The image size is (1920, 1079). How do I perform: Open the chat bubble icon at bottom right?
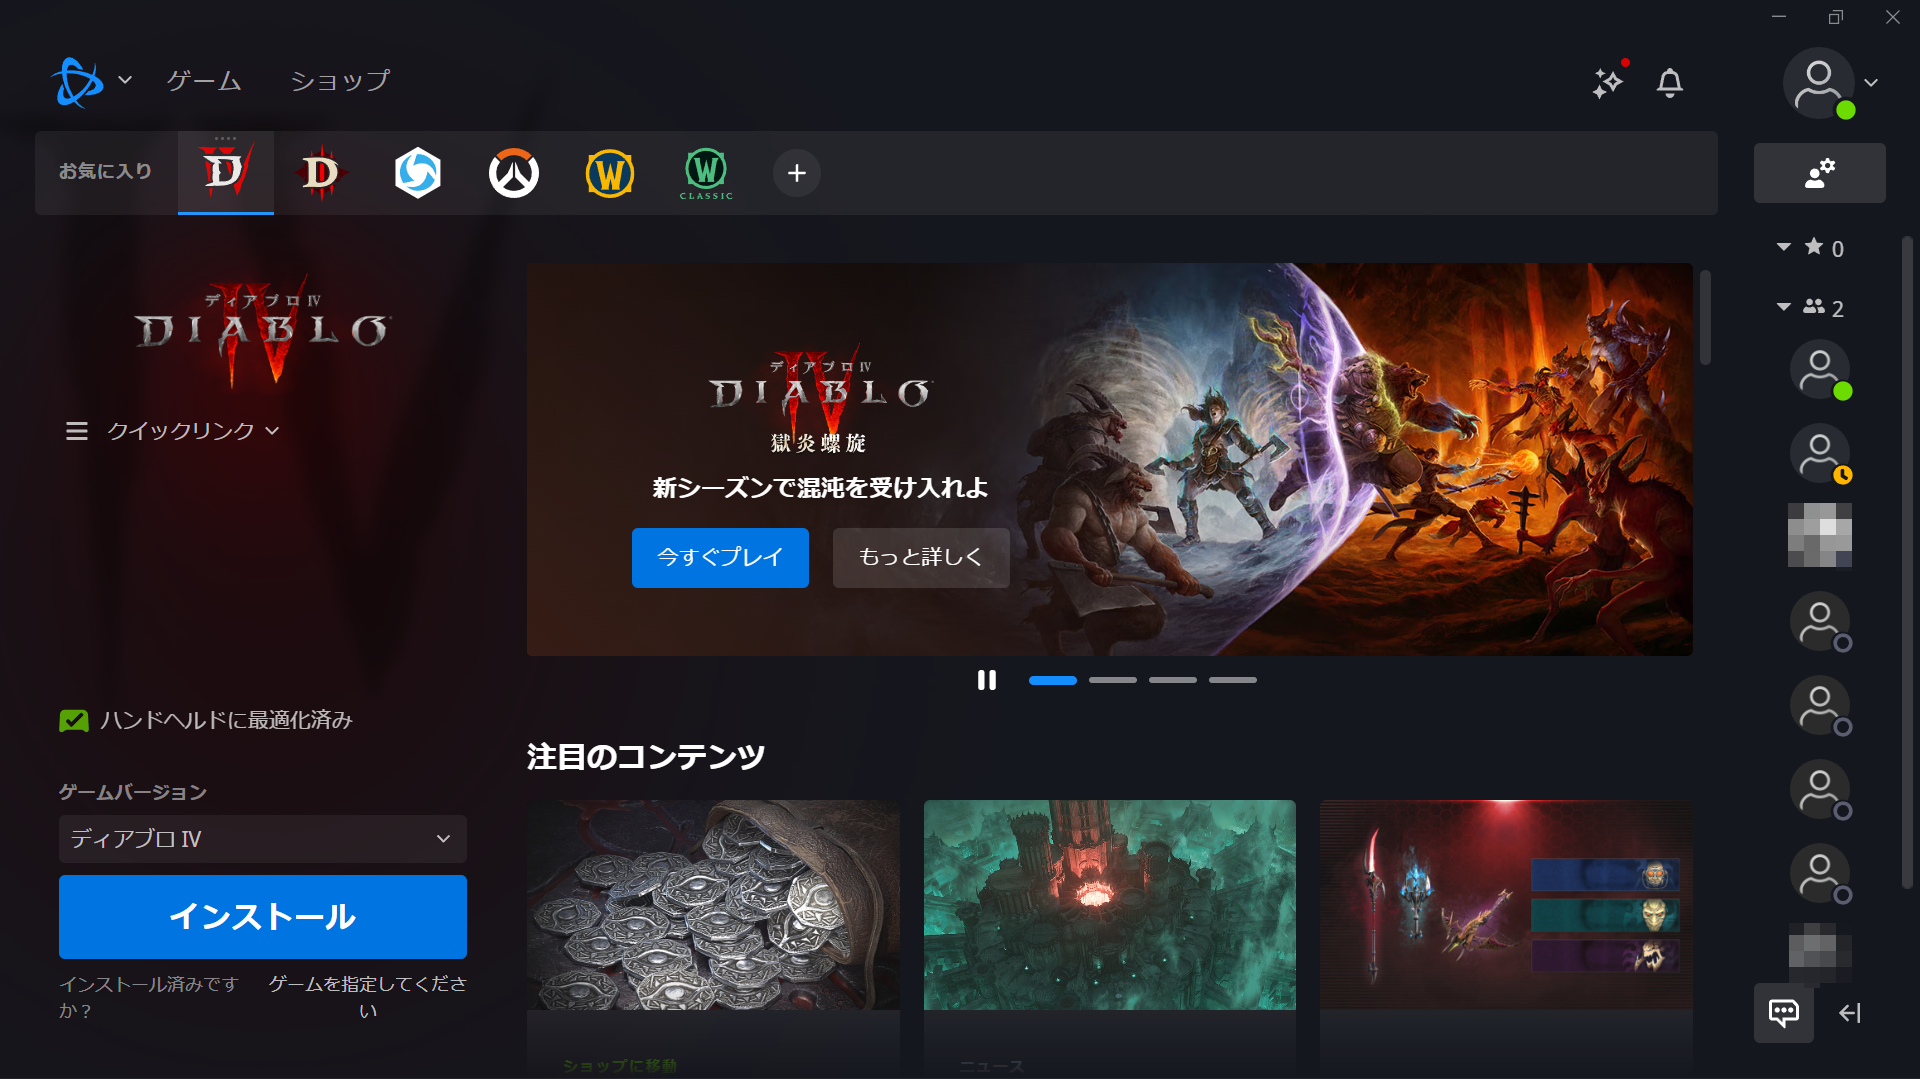tap(1783, 1013)
